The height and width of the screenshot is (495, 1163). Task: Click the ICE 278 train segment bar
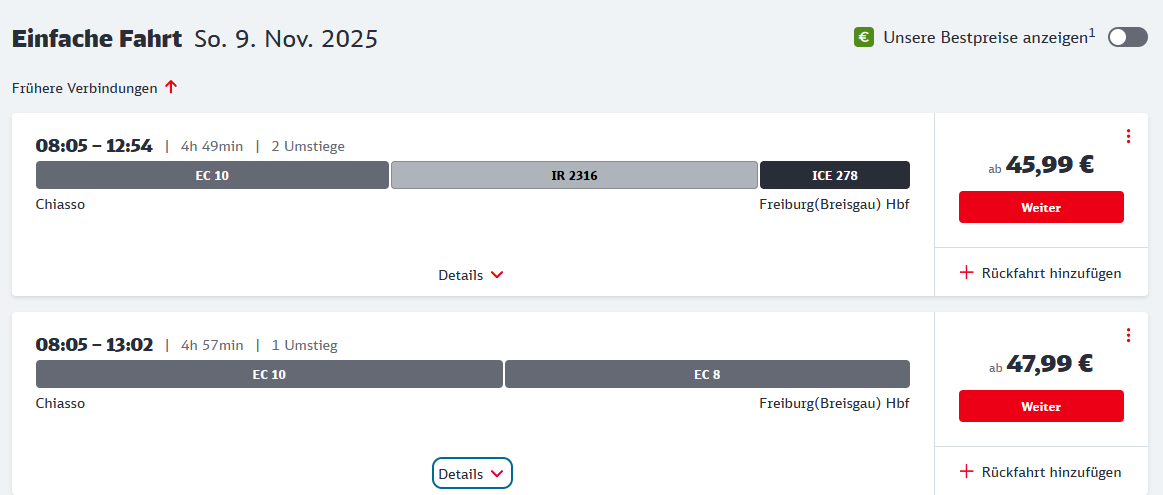pyautogui.click(x=834, y=175)
